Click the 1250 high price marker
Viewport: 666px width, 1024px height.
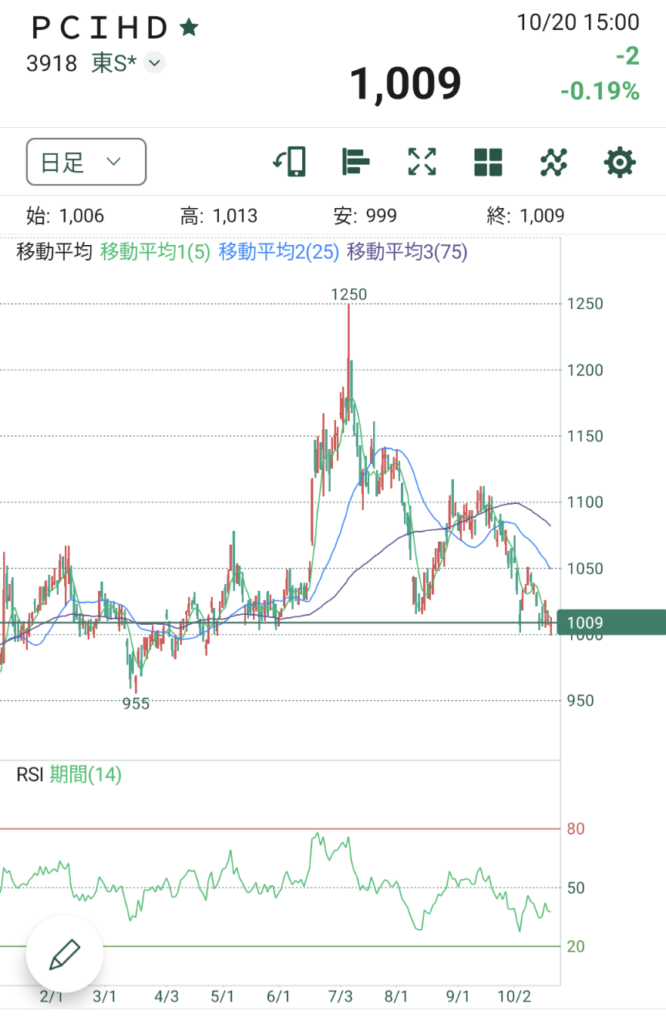[349, 294]
